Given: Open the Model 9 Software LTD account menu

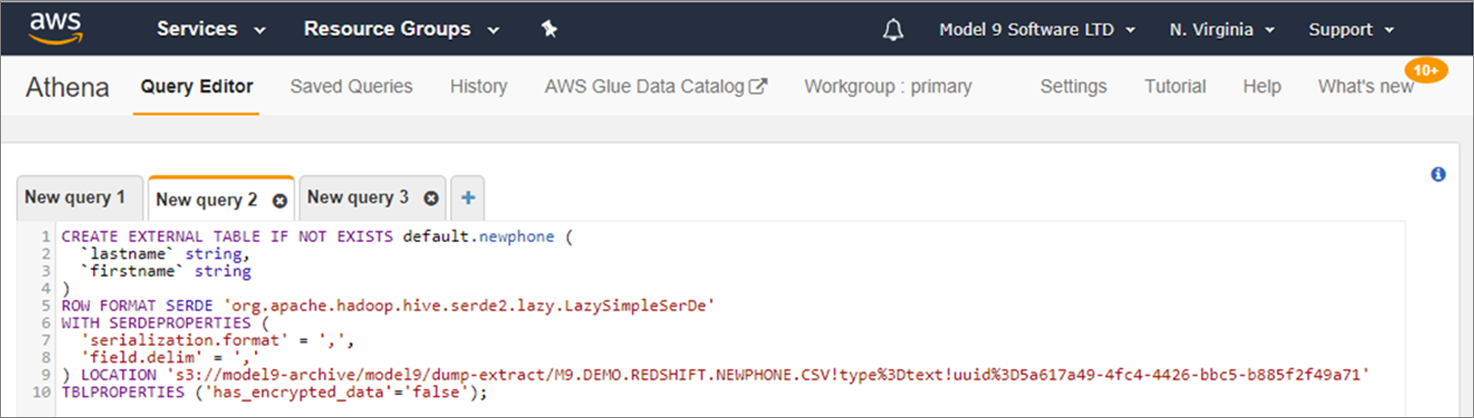Looking at the screenshot, I should [x=1037, y=30].
